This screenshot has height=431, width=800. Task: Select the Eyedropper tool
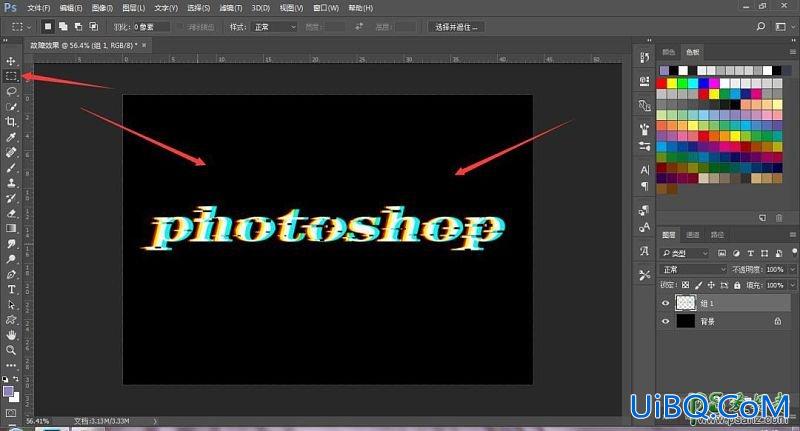(x=11, y=137)
